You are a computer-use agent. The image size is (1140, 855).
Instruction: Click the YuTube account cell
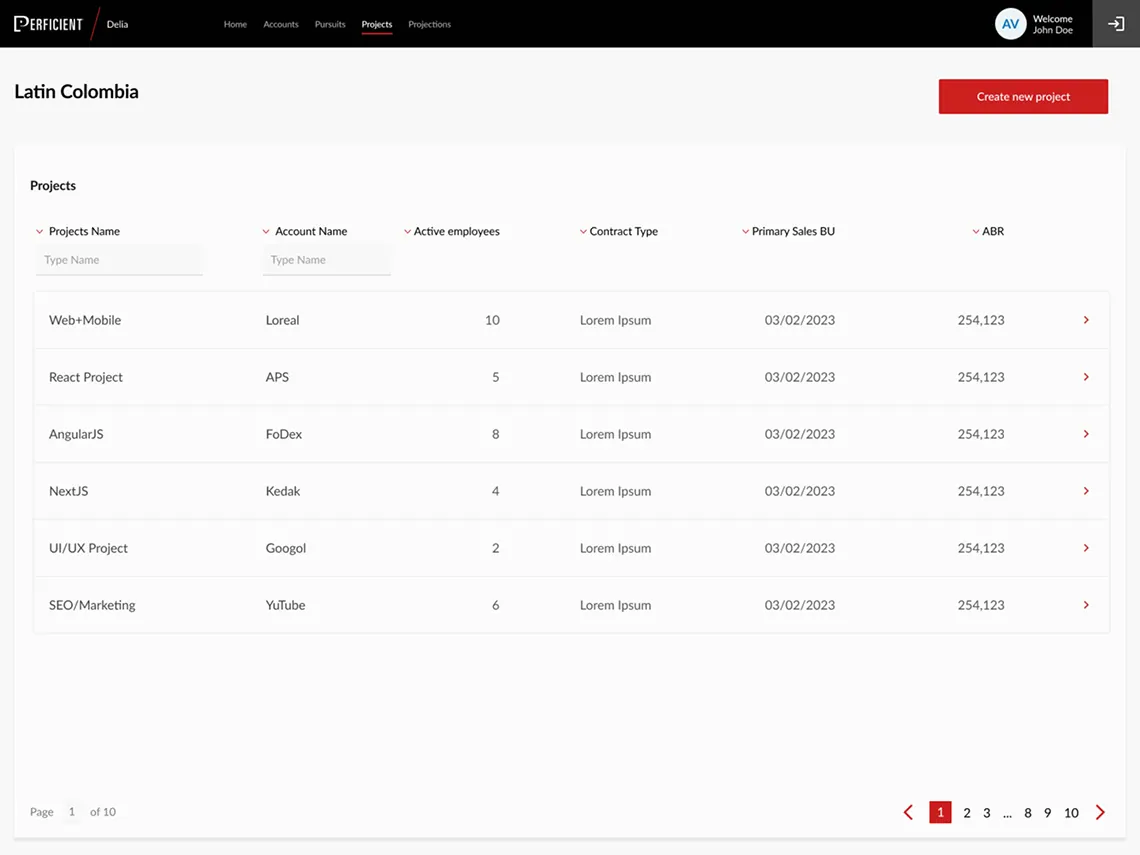[285, 605]
